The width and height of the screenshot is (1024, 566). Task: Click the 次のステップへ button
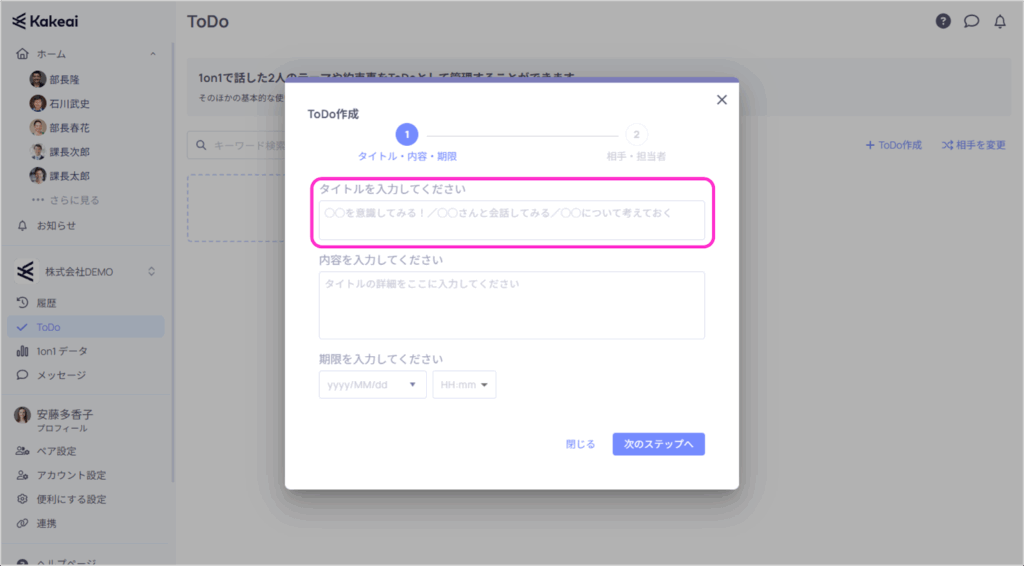click(x=658, y=444)
